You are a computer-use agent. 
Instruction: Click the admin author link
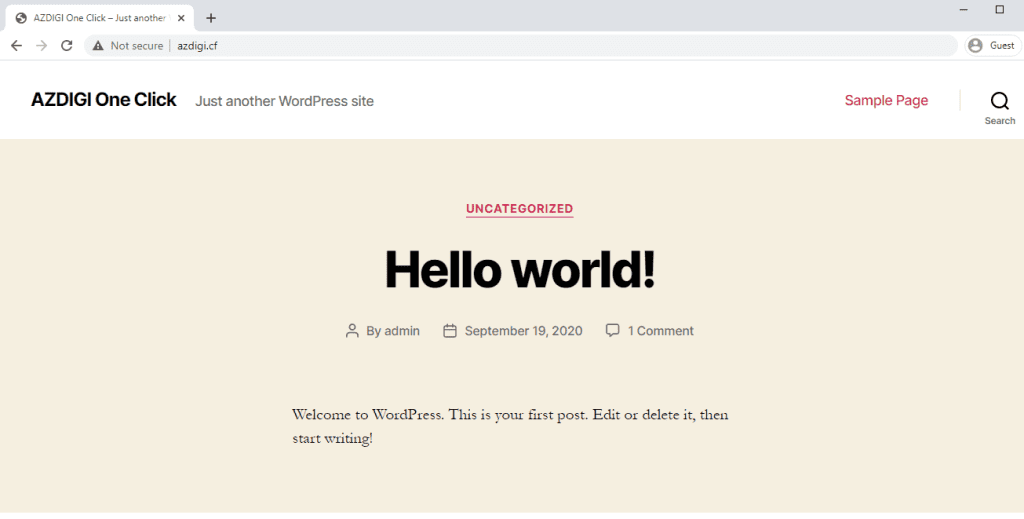[402, 331]
